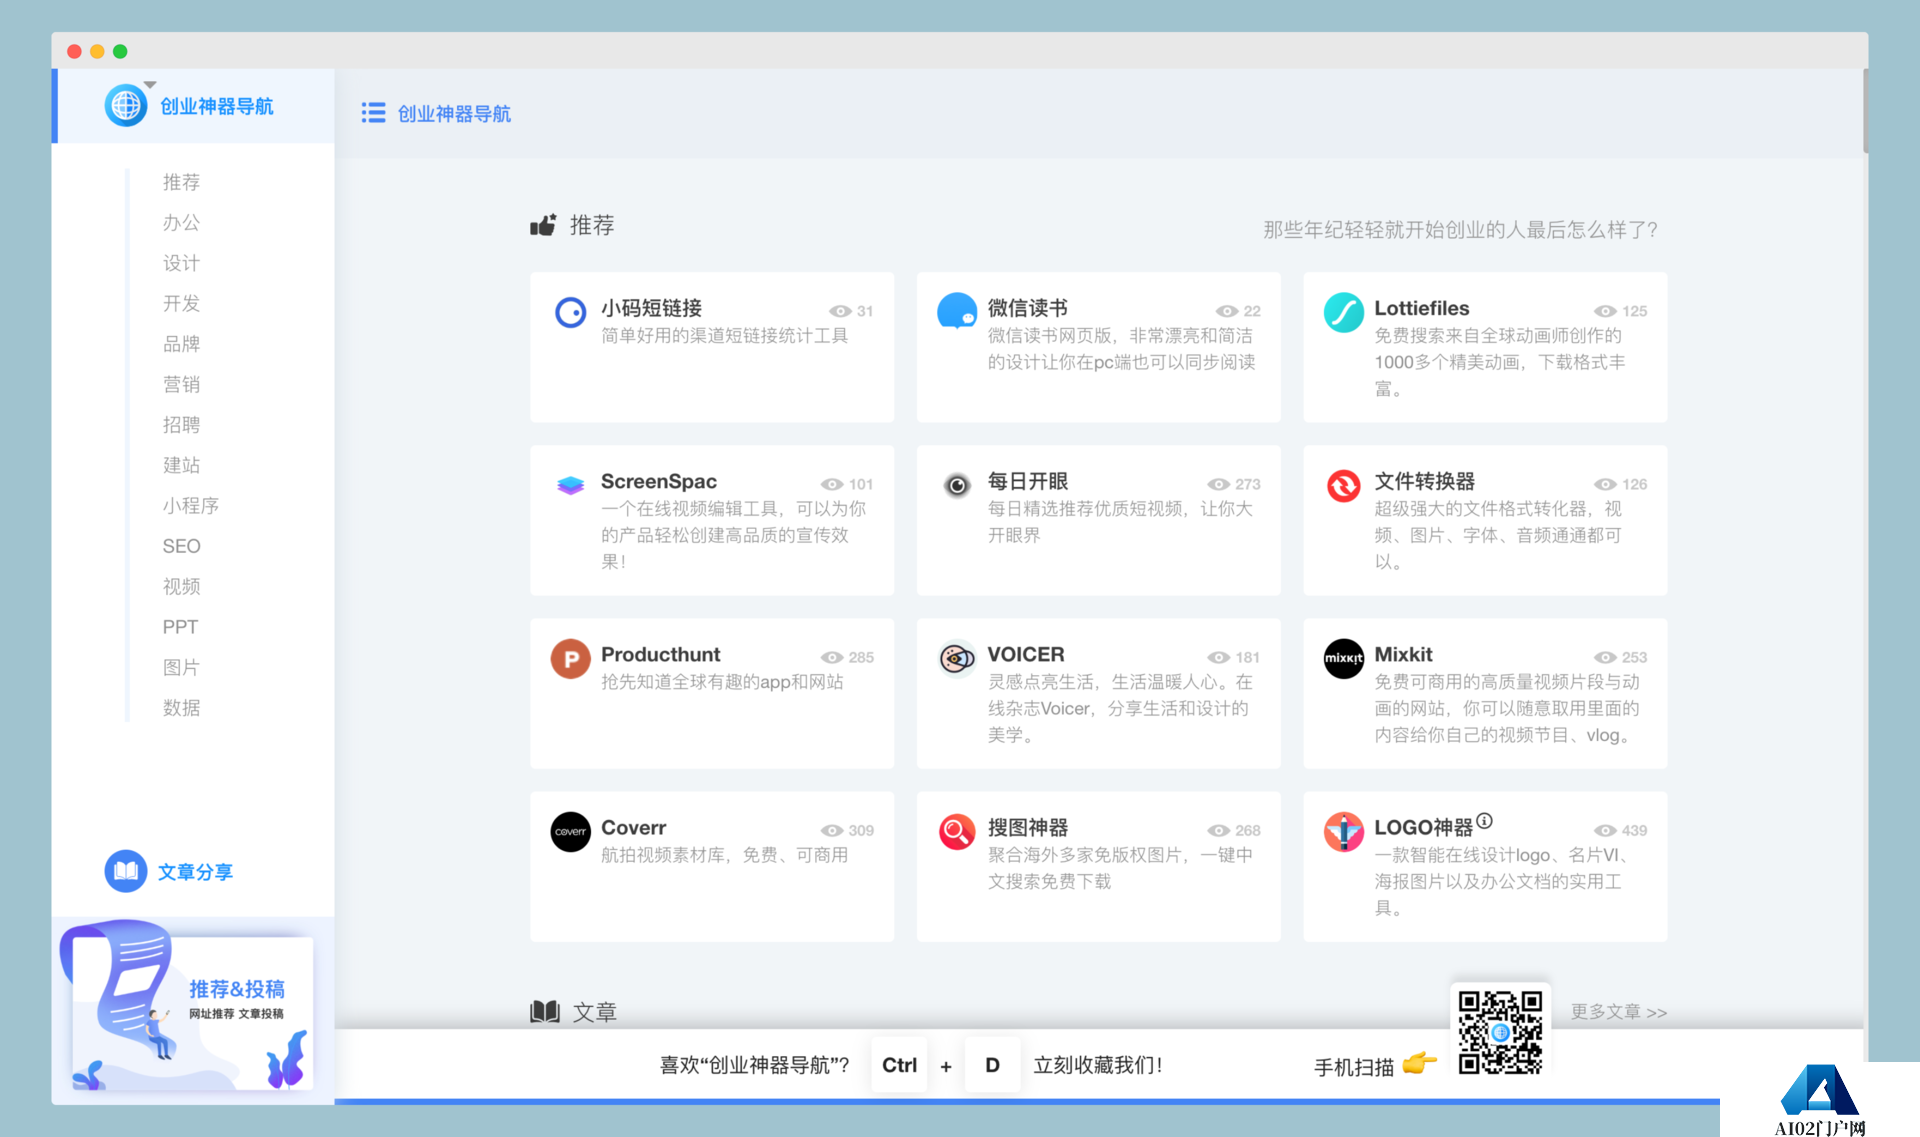Toggle the hamburger menu list icon

pos(373,113)
